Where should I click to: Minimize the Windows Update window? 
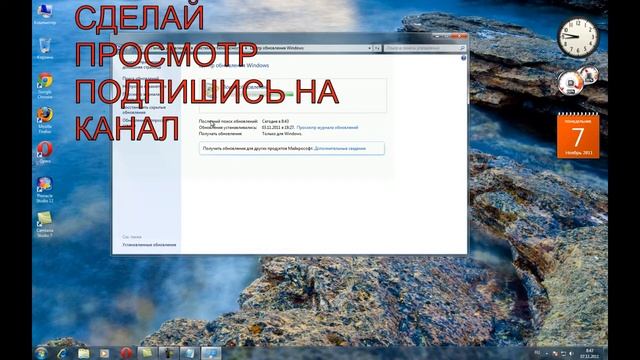pyautogui.click(x=438, y=36)
